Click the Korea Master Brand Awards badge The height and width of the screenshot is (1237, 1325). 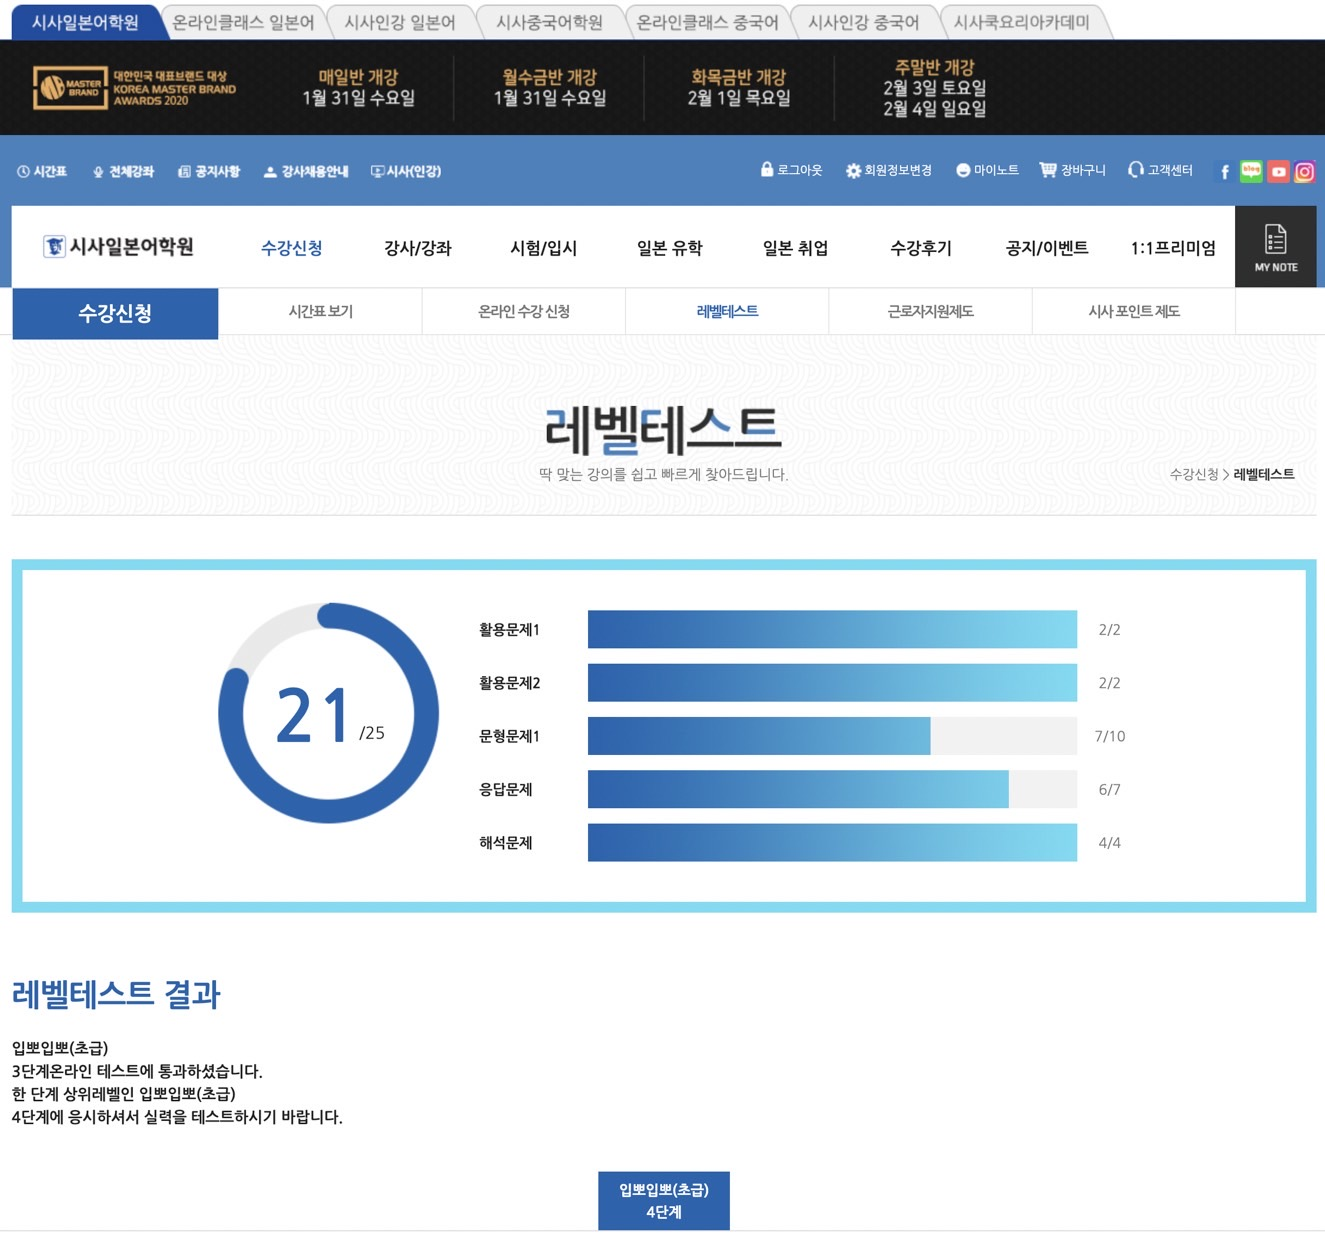[x=135, y=88]
